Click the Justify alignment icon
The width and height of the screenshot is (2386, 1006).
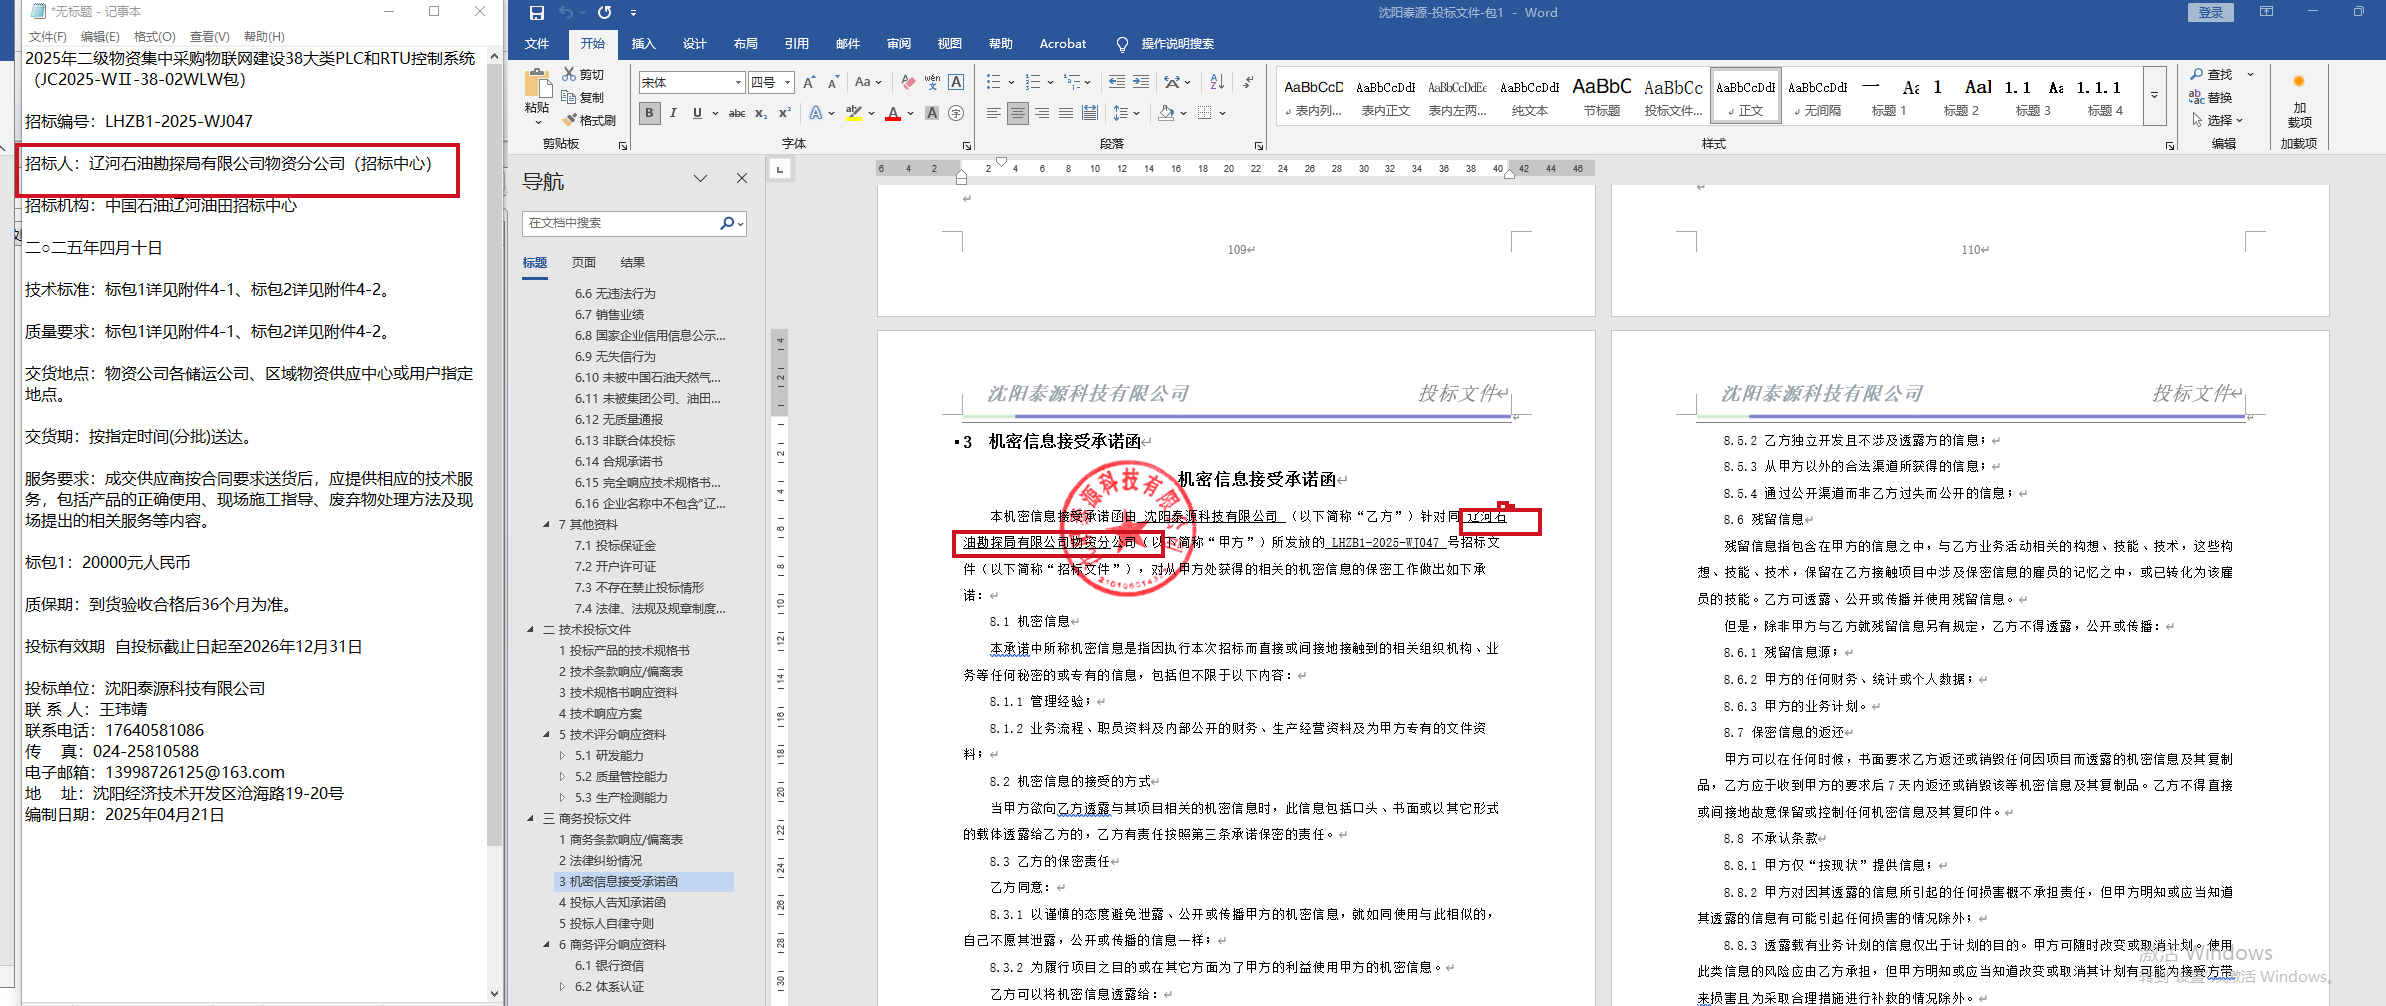1066,113
